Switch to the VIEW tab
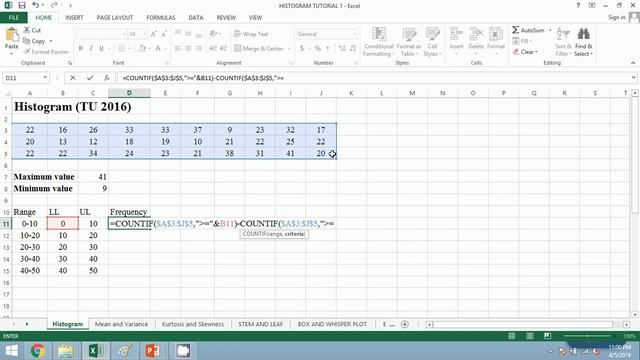 pos(255,18)
